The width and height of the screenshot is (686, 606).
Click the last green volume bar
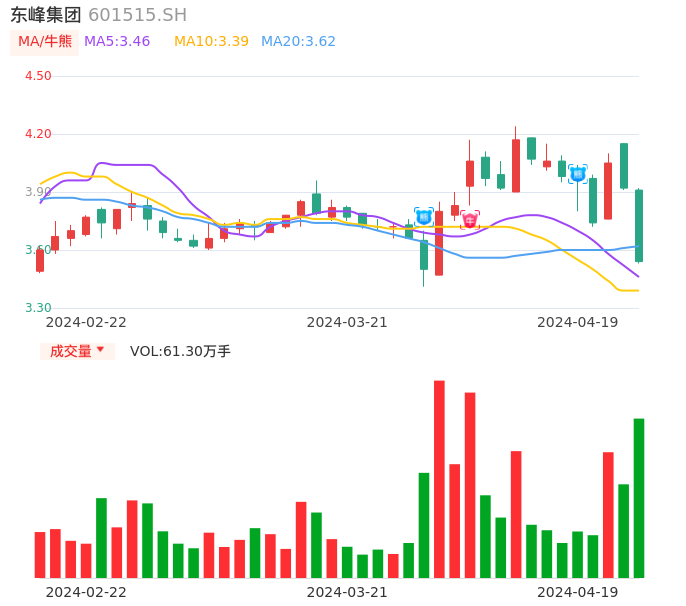coord(639,497)
